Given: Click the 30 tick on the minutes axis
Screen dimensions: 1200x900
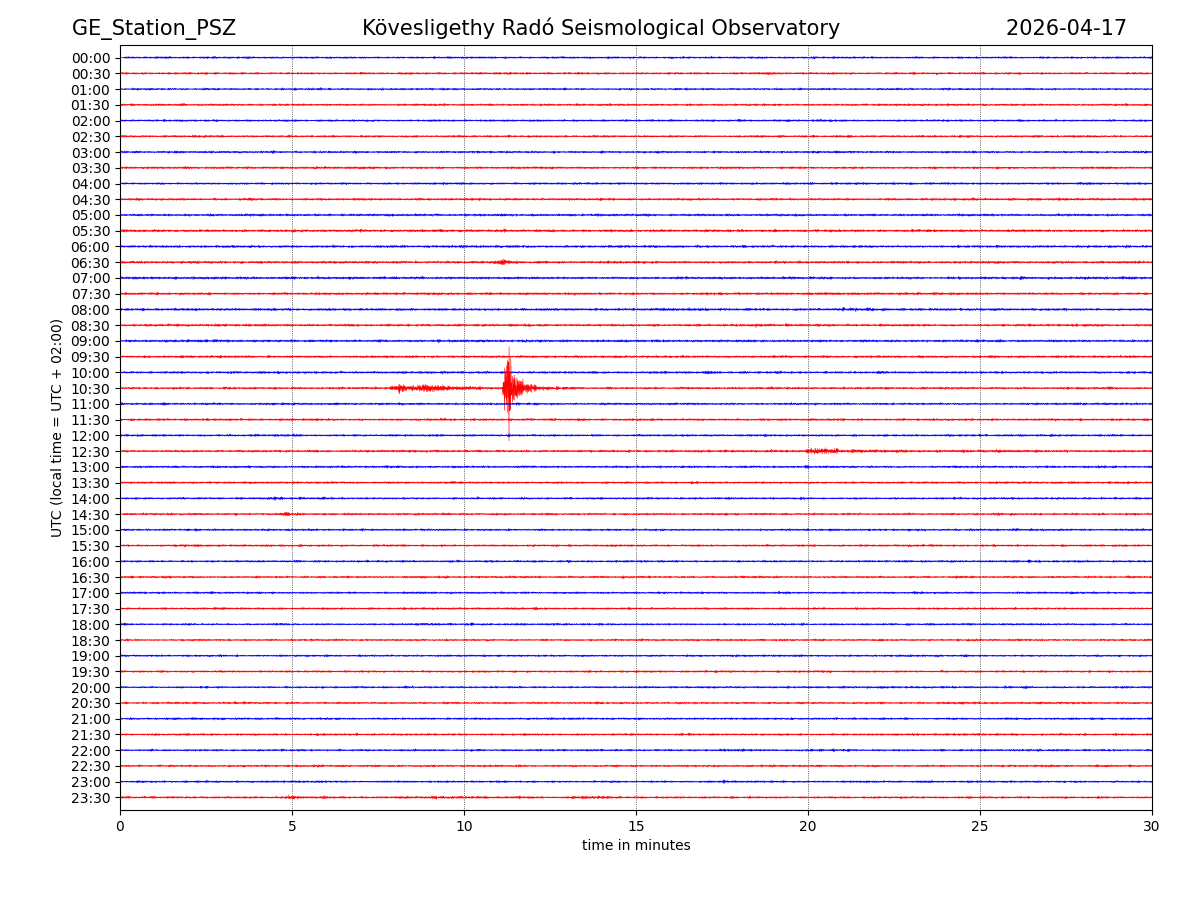Looking at the screenshot, I should [x=1152, y=826].
